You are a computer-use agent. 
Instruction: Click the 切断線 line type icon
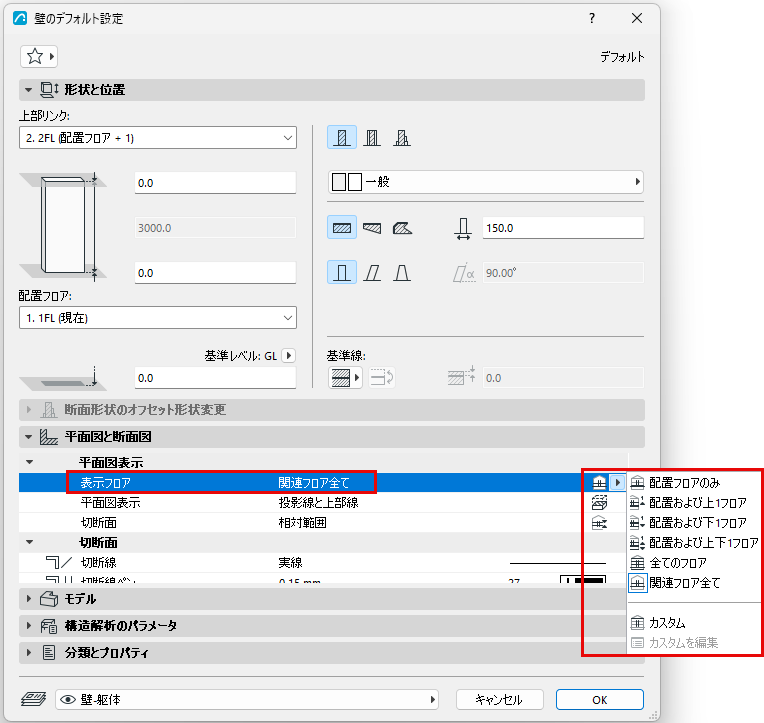tap(59, 563)
